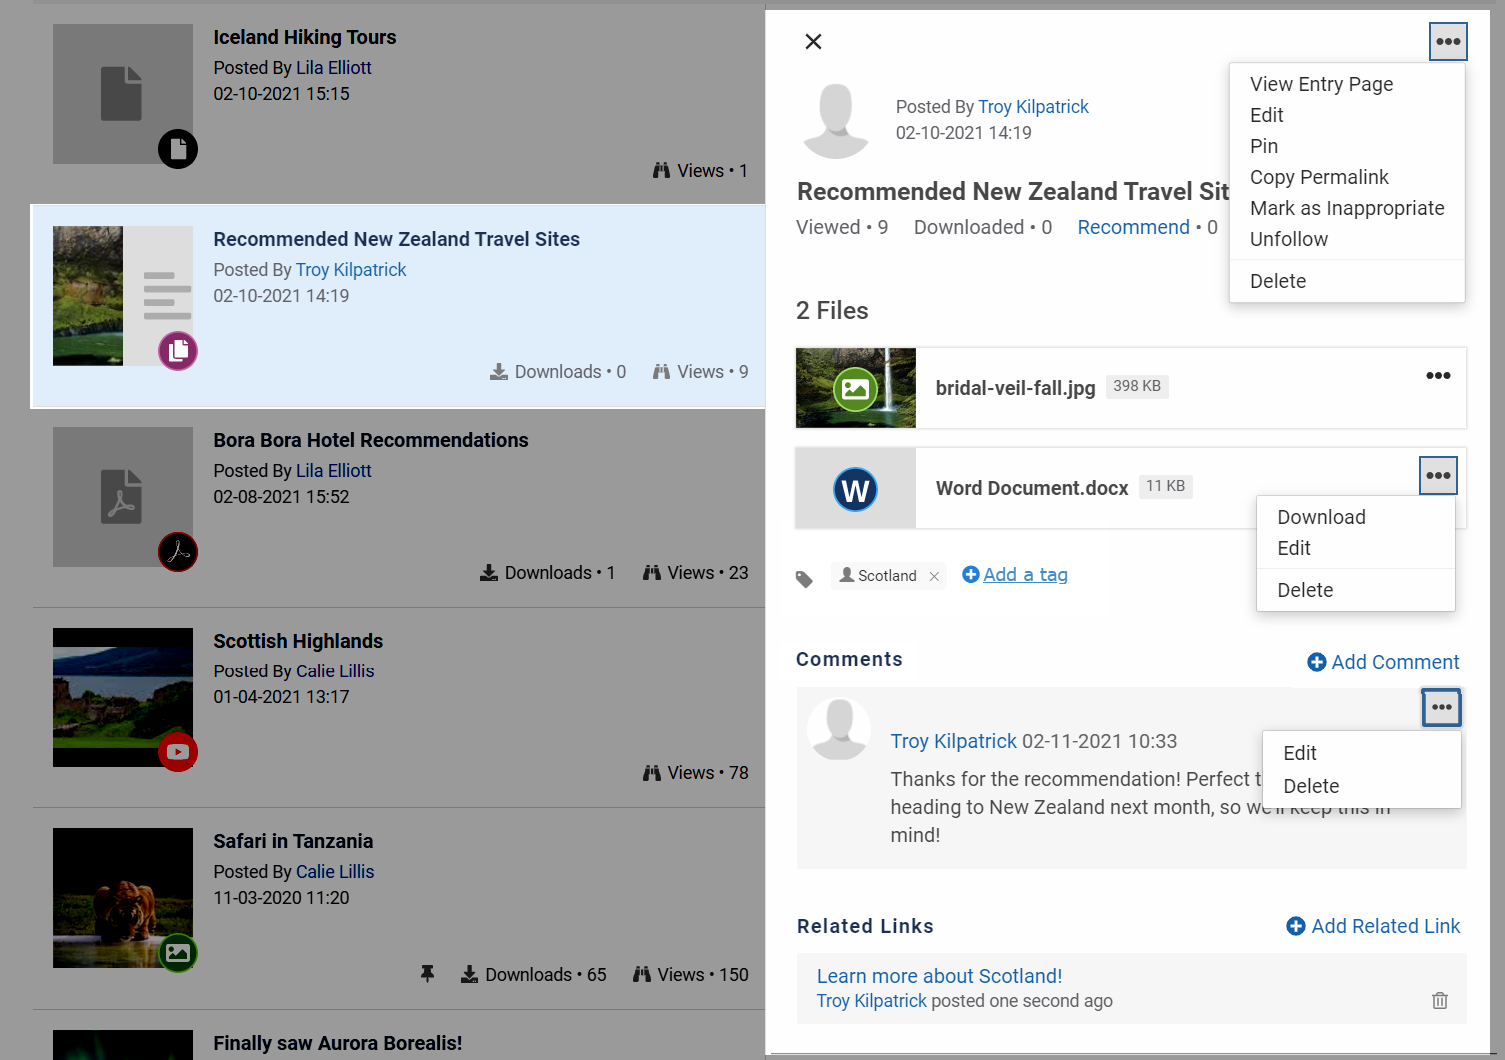Open the Learn more about Scotland link
Viewport: 1505px width, 1060px height.
(x=939, y=976)
